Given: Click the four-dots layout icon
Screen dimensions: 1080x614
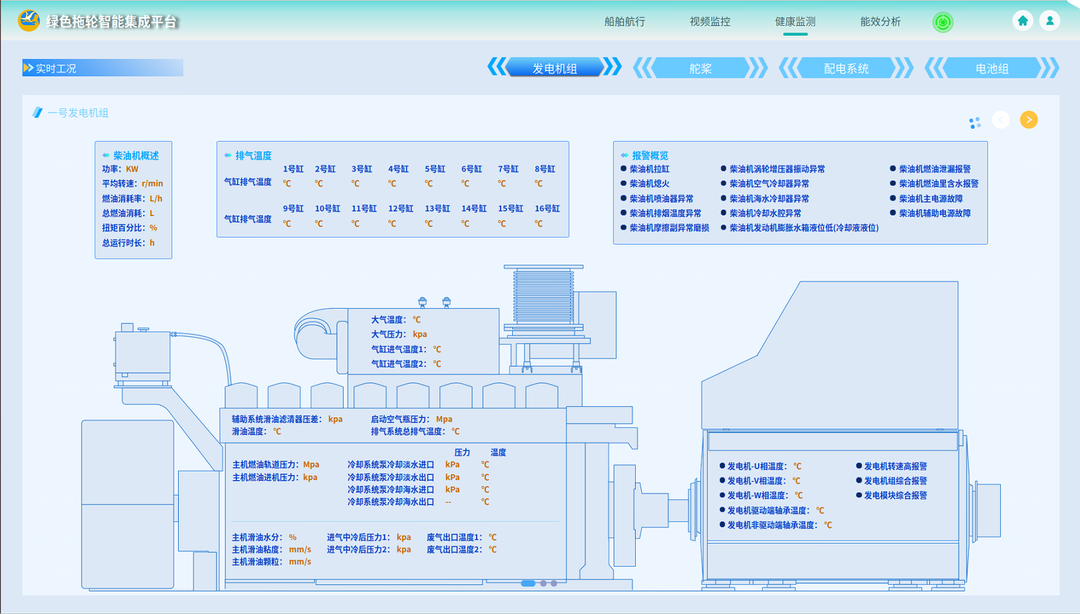Looking at the screenshot, I should click(974, 122).
